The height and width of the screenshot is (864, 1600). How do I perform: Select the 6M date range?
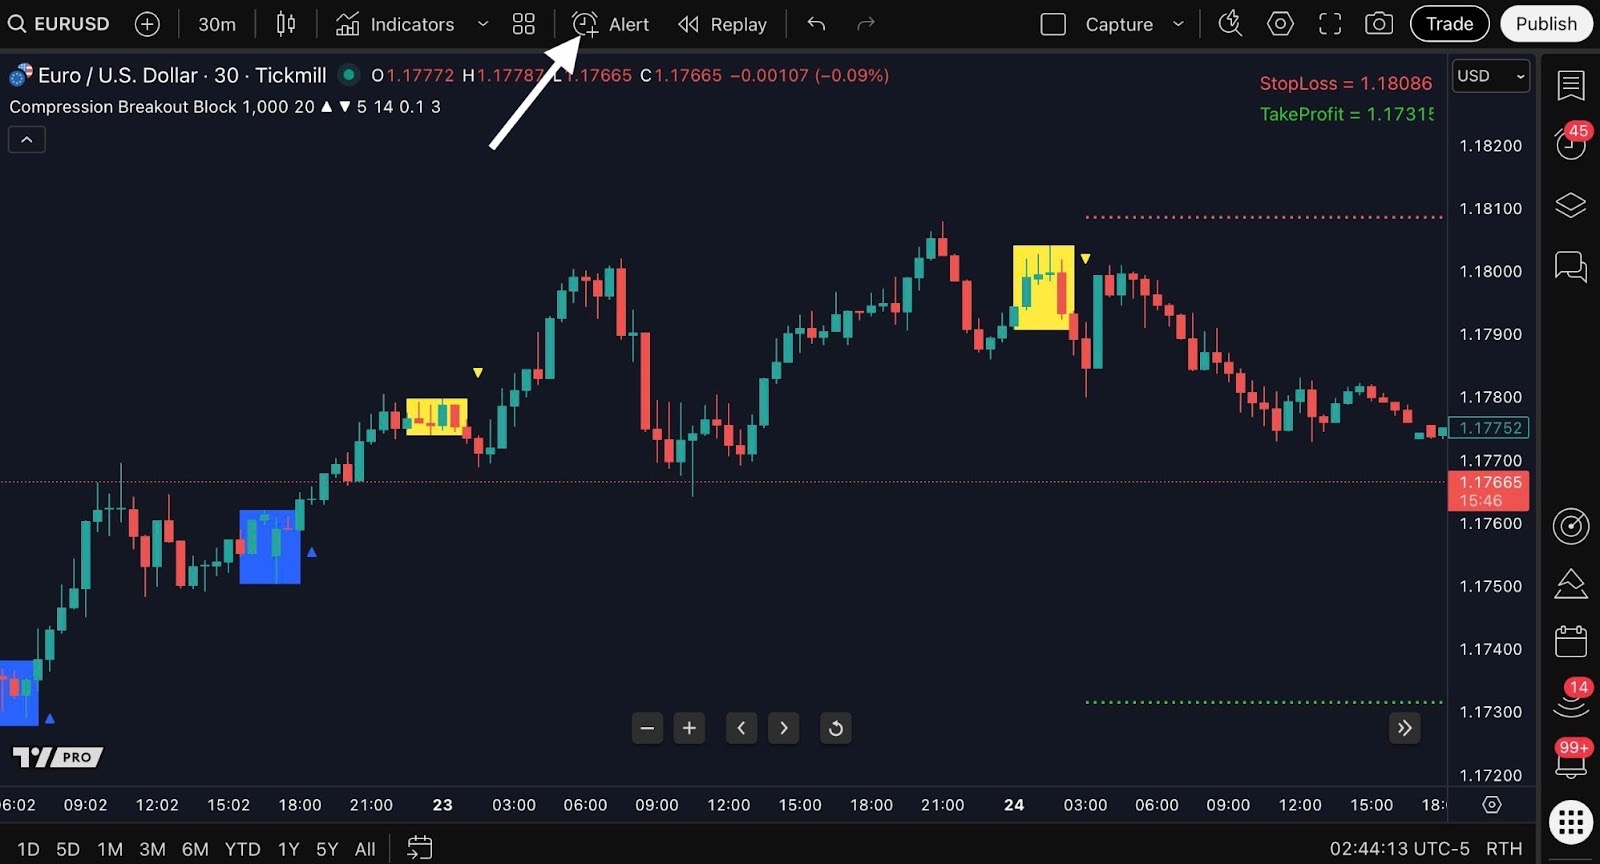pos(195,849)
